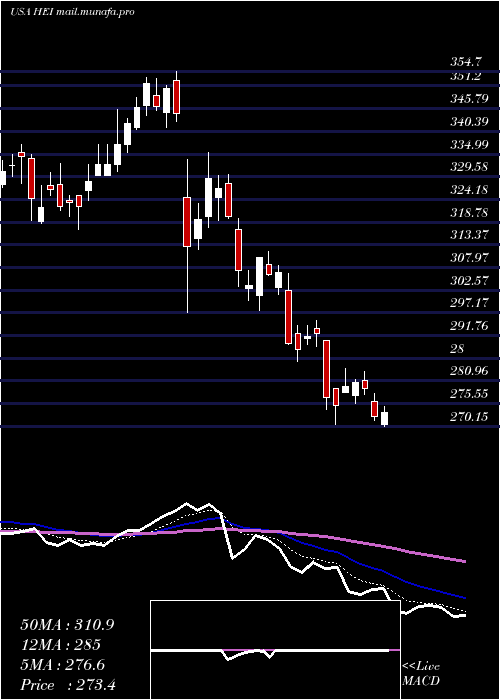
Task: Click the '<<Live MACD' label
Action: (x=421, y=674)
